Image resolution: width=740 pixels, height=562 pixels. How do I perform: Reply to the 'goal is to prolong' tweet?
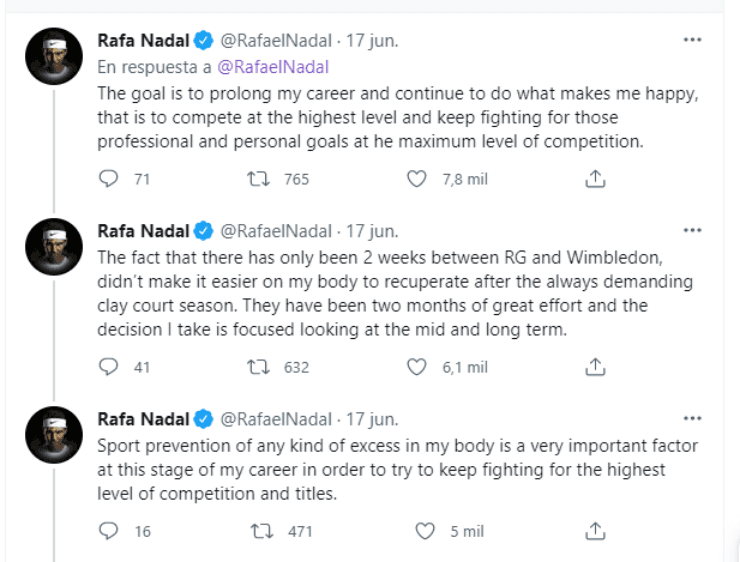pos(110,179)
